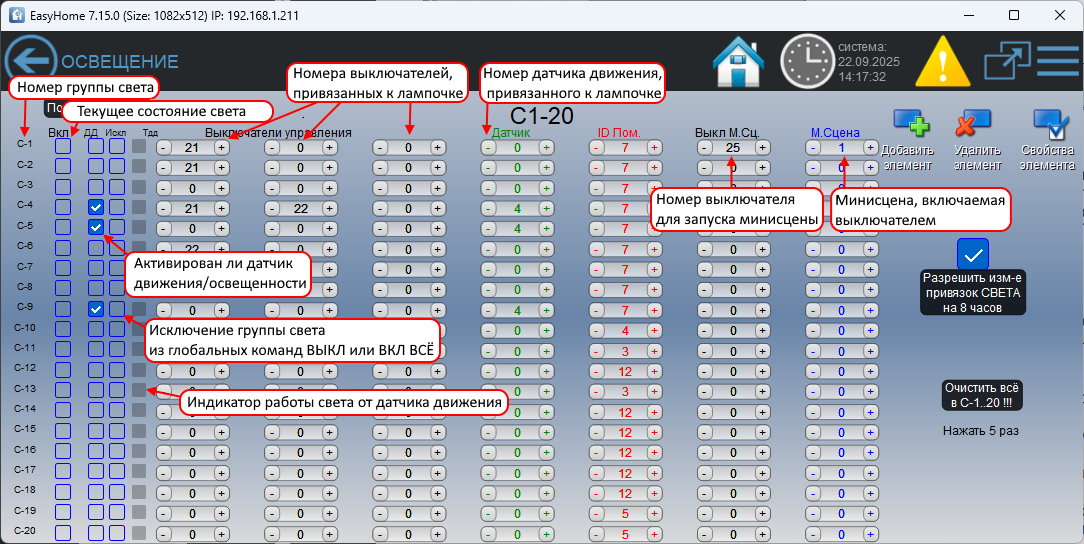Screen dimensions: 1084x544
Task: Check the Искл checkbox in row C-2
Action: click(x=117, y=167)
